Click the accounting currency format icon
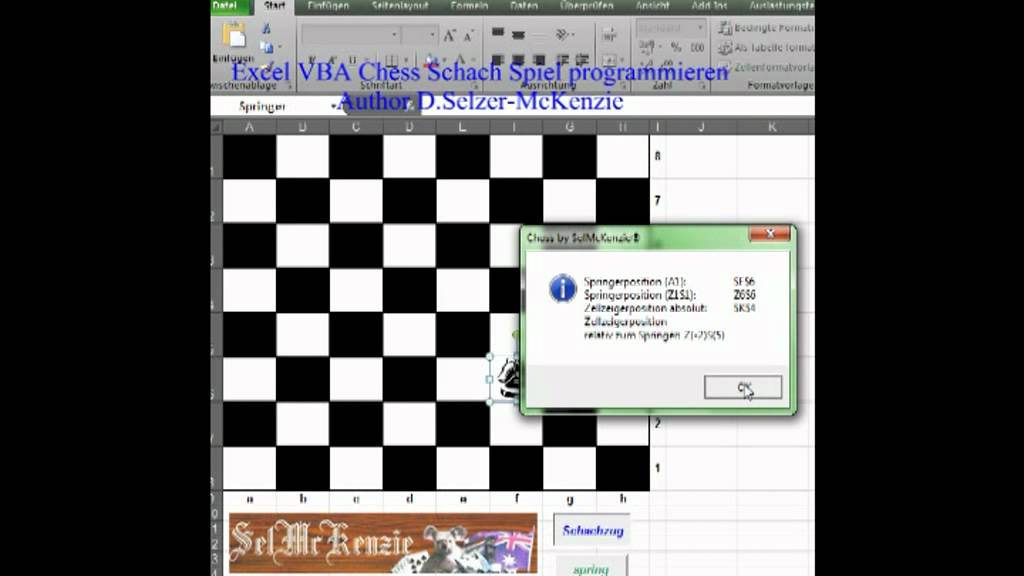This screenshot has width=1024, height=576. 647,47
